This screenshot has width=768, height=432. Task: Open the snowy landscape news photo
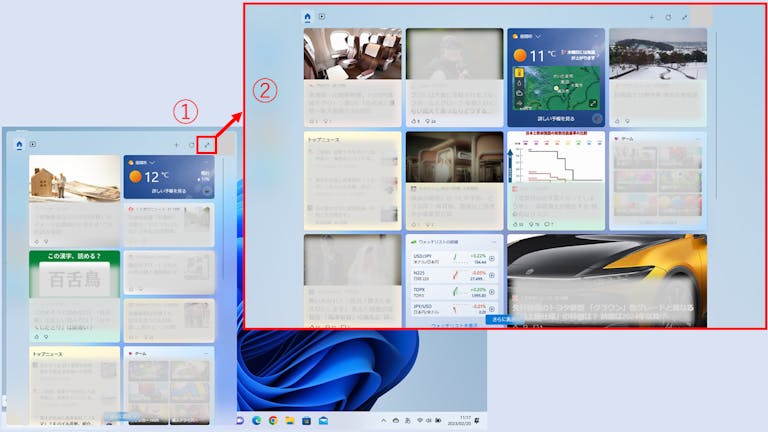[658, 53]
